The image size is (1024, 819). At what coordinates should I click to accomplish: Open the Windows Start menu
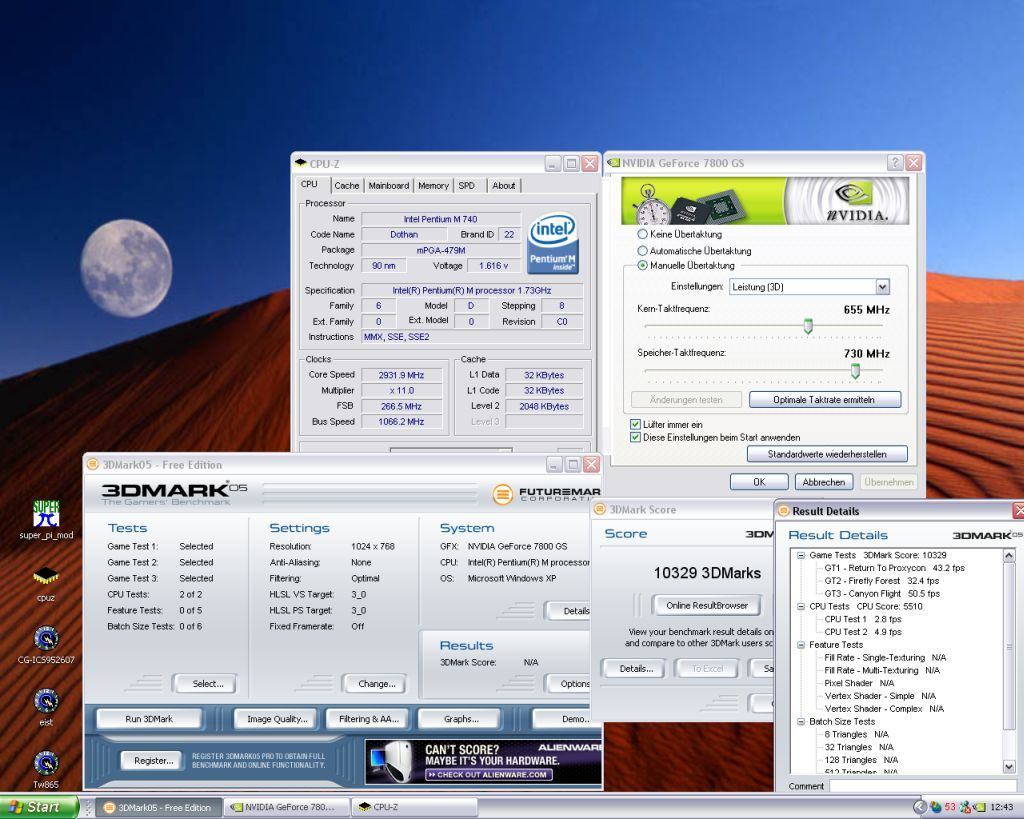(x=38, y=807)
